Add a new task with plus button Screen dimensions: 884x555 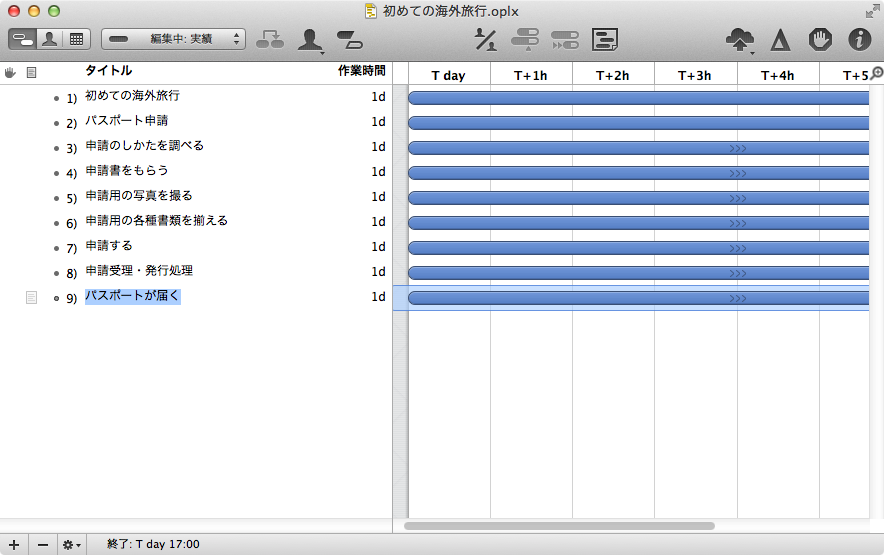(x=14, y=544)
